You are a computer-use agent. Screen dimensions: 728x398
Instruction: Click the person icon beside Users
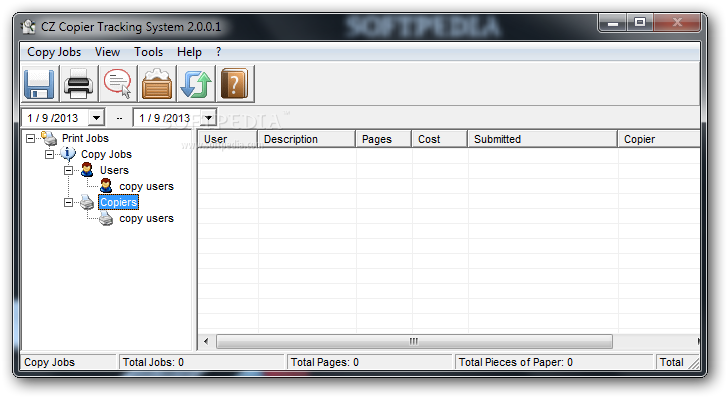pos(87,170)
